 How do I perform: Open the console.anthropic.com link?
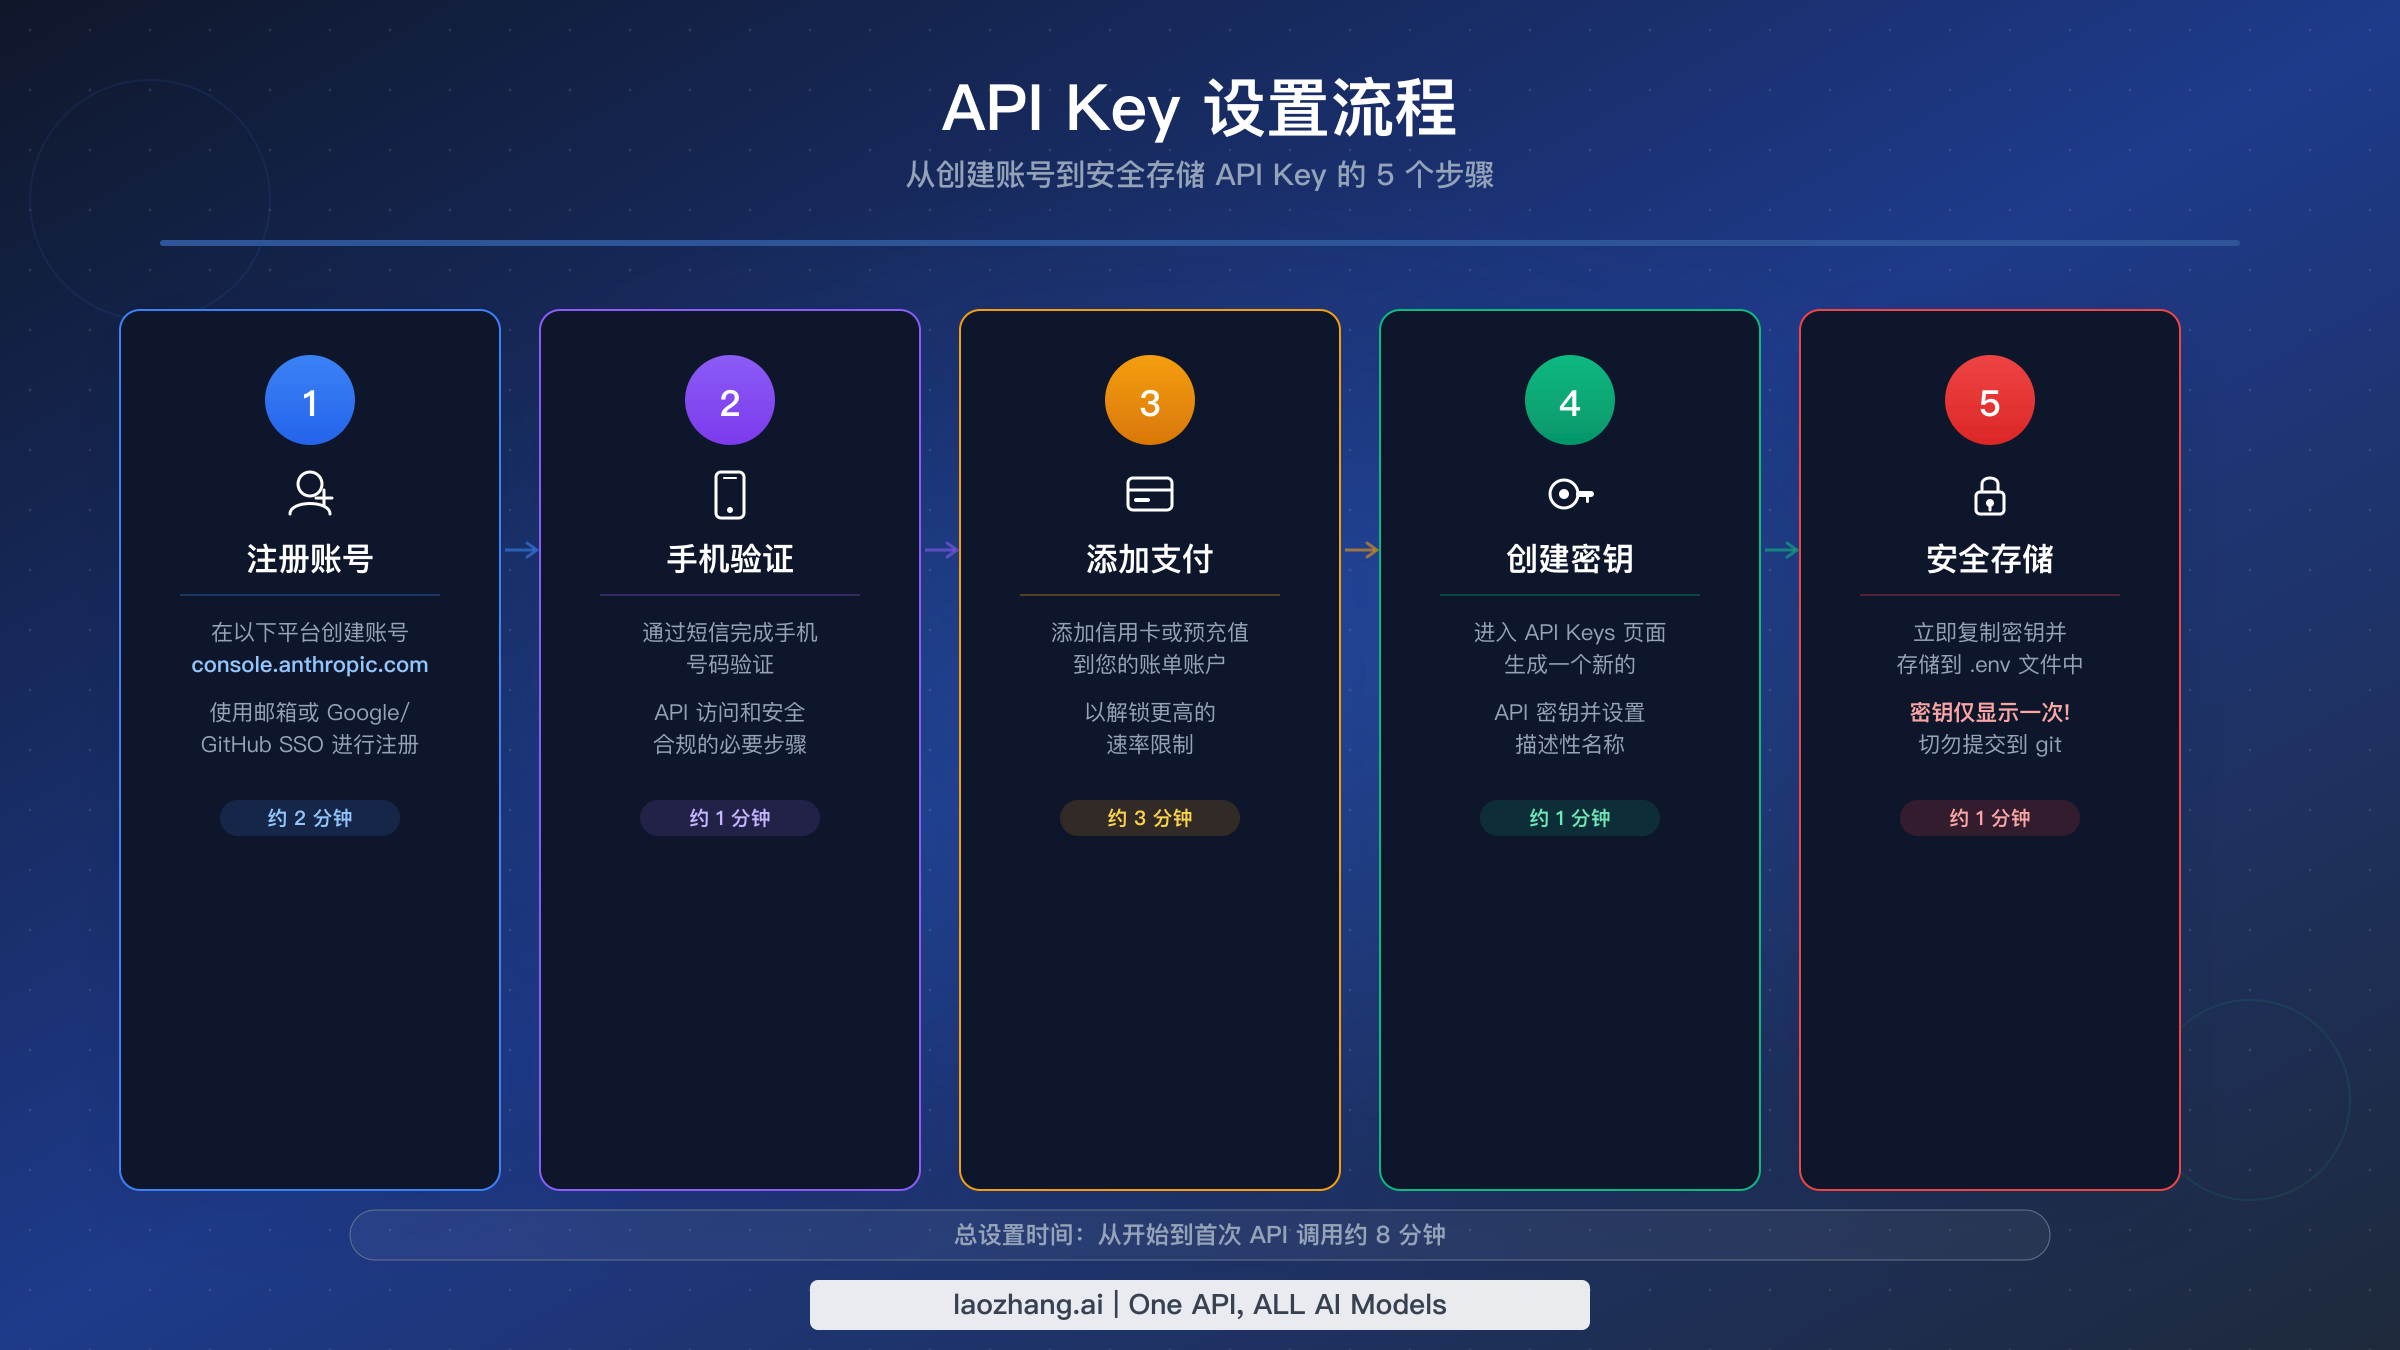click(309, 664)
